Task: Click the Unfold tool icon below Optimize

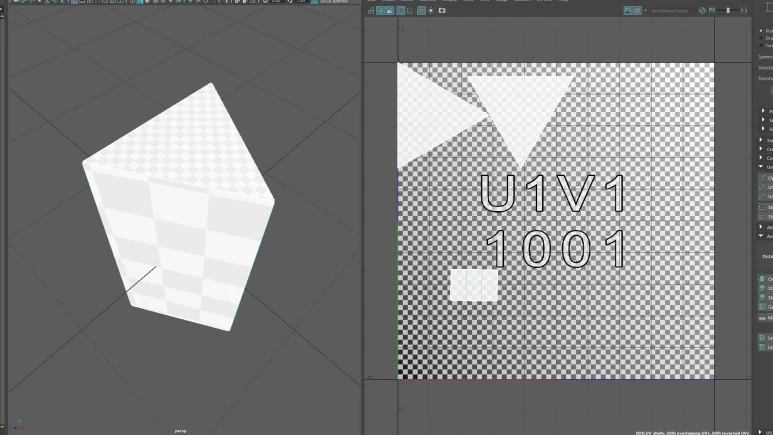Action: (762, 187)
